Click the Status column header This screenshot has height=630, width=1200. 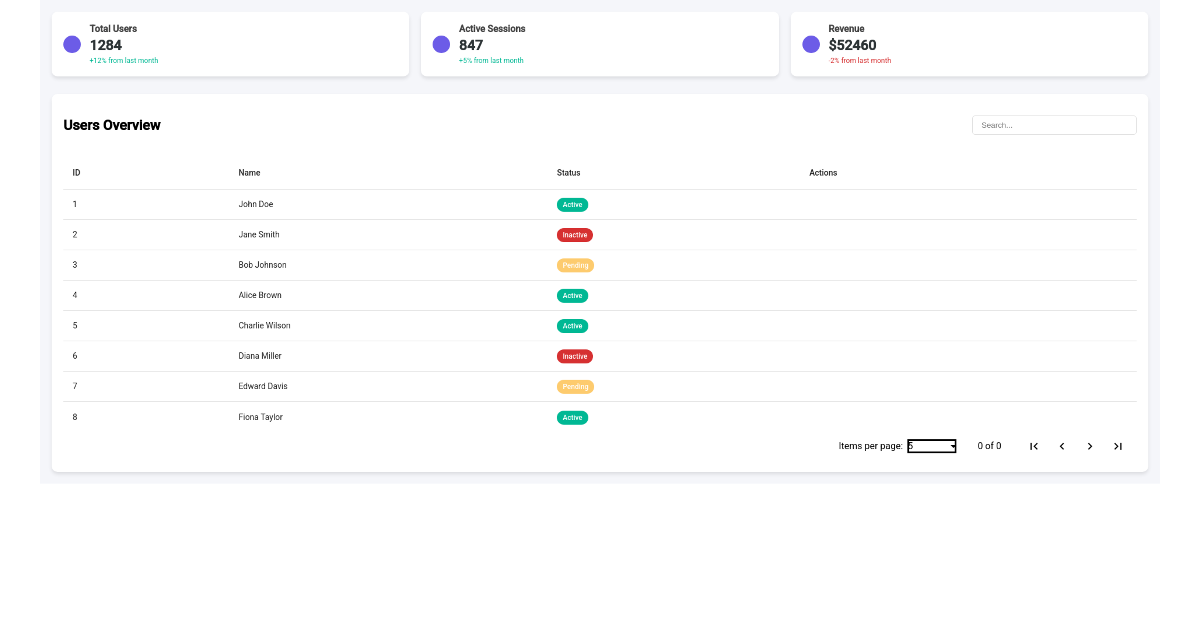(x=568, y=172)
